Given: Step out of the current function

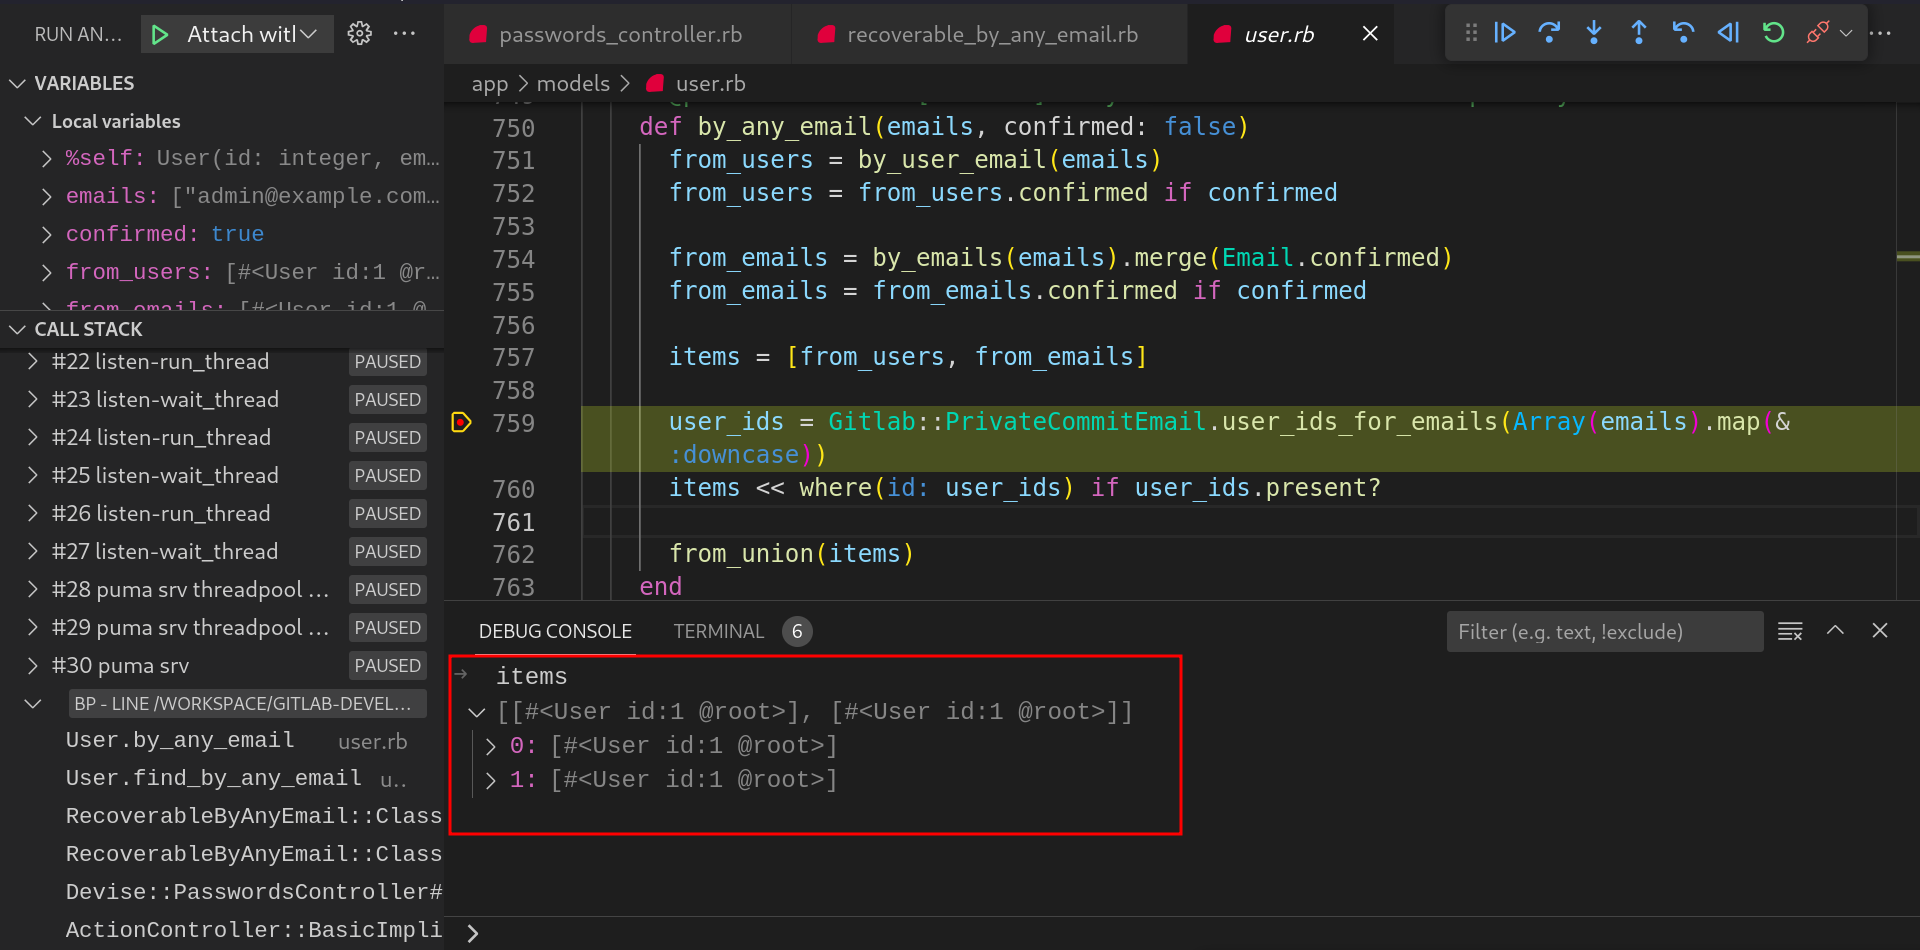Looking at the screenshot, I should (x=1639, y=33).
